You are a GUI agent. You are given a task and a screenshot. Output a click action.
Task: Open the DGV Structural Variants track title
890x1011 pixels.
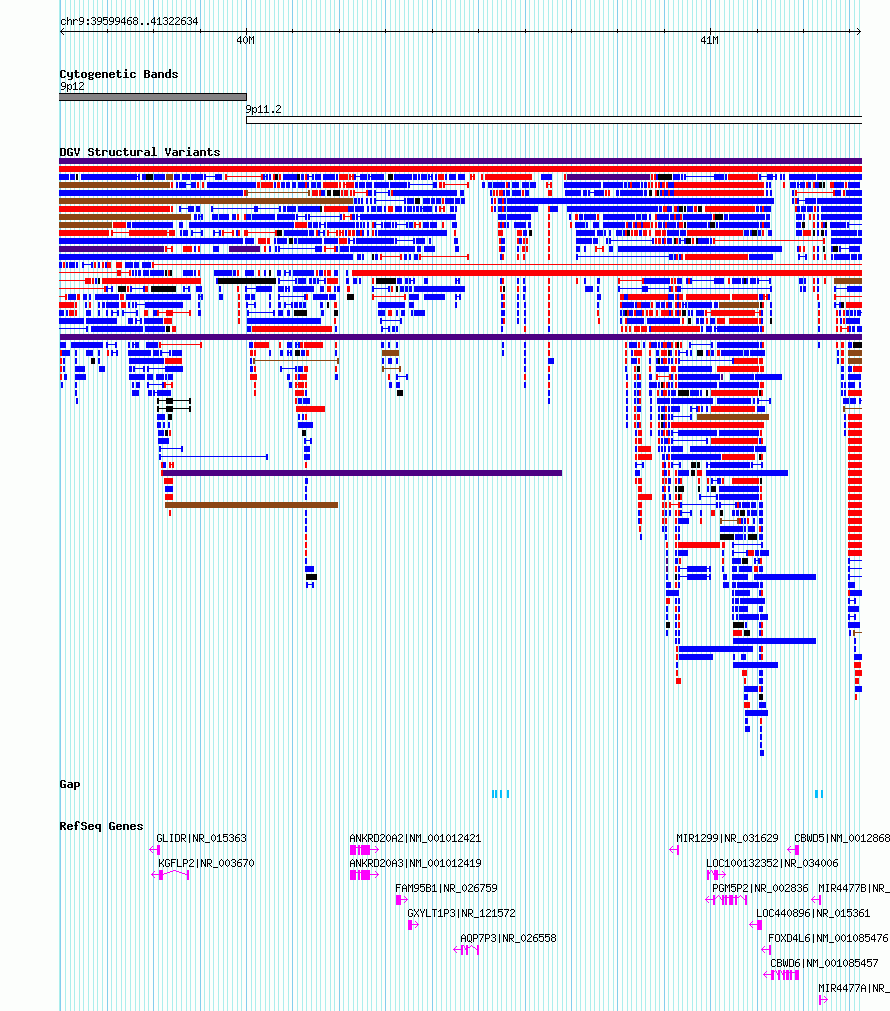pyautogui.click(x=140, y=152)
